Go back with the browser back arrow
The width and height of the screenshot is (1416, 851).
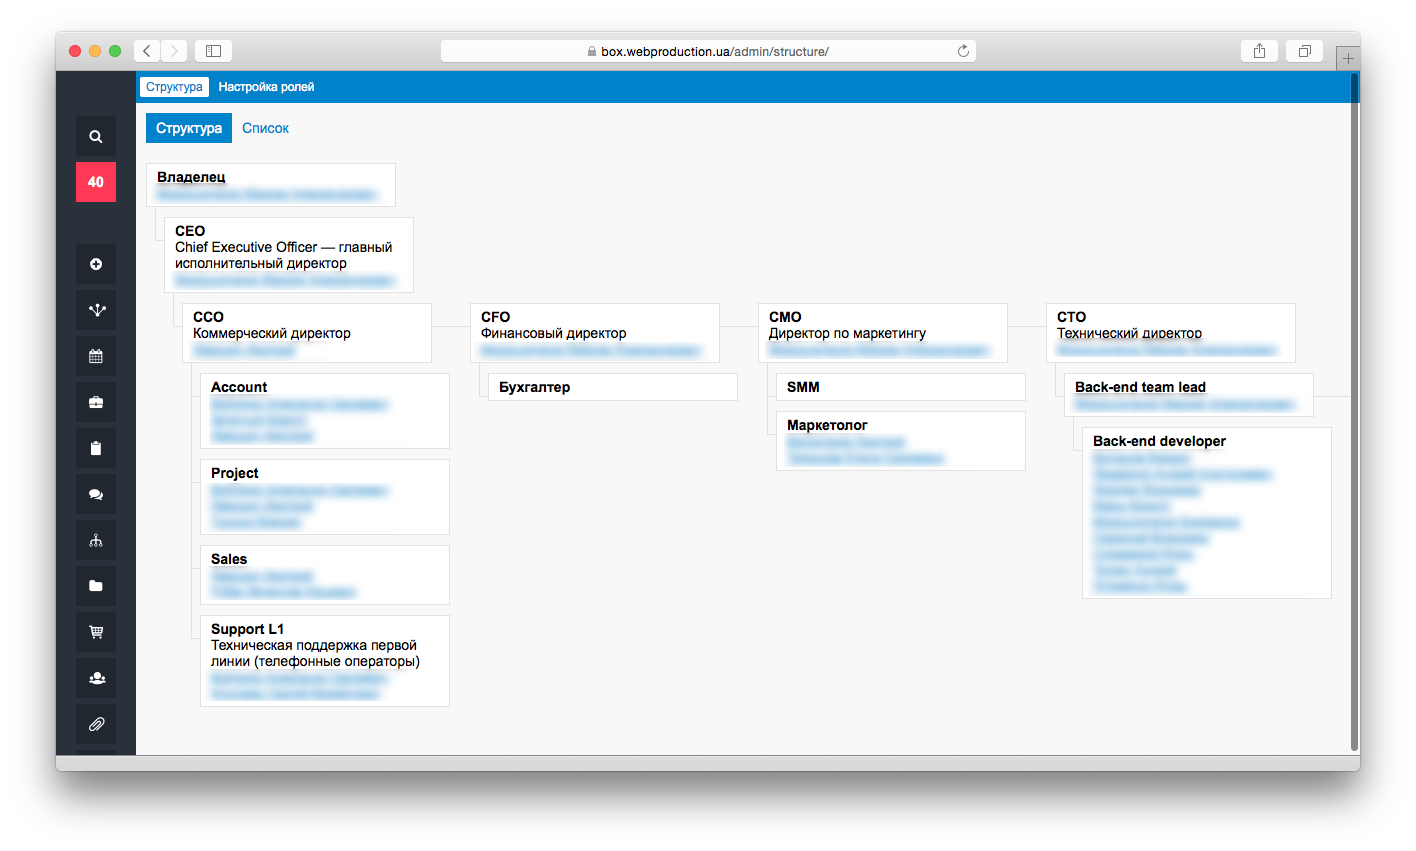147,51
